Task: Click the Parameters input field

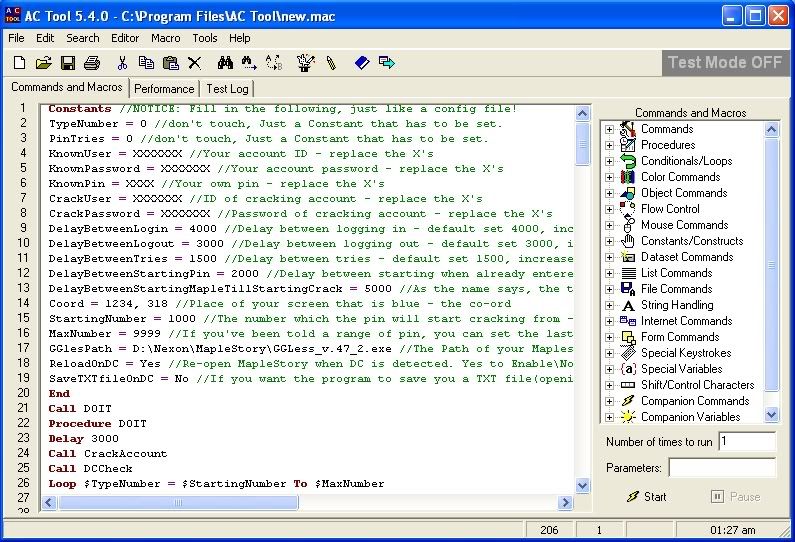Action: tap(722, 468)
